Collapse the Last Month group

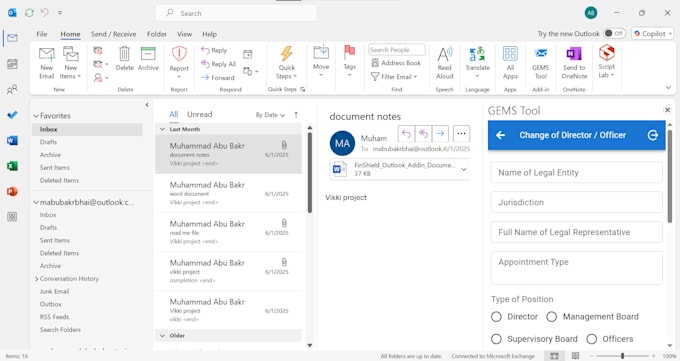(162, 129)
